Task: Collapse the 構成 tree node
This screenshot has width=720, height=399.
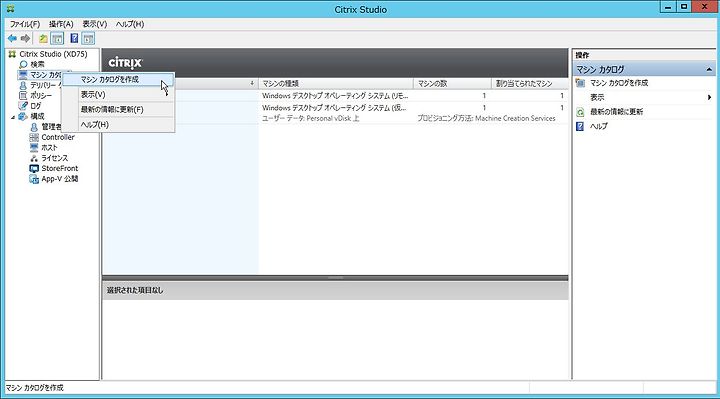Action: pos(13,117)
